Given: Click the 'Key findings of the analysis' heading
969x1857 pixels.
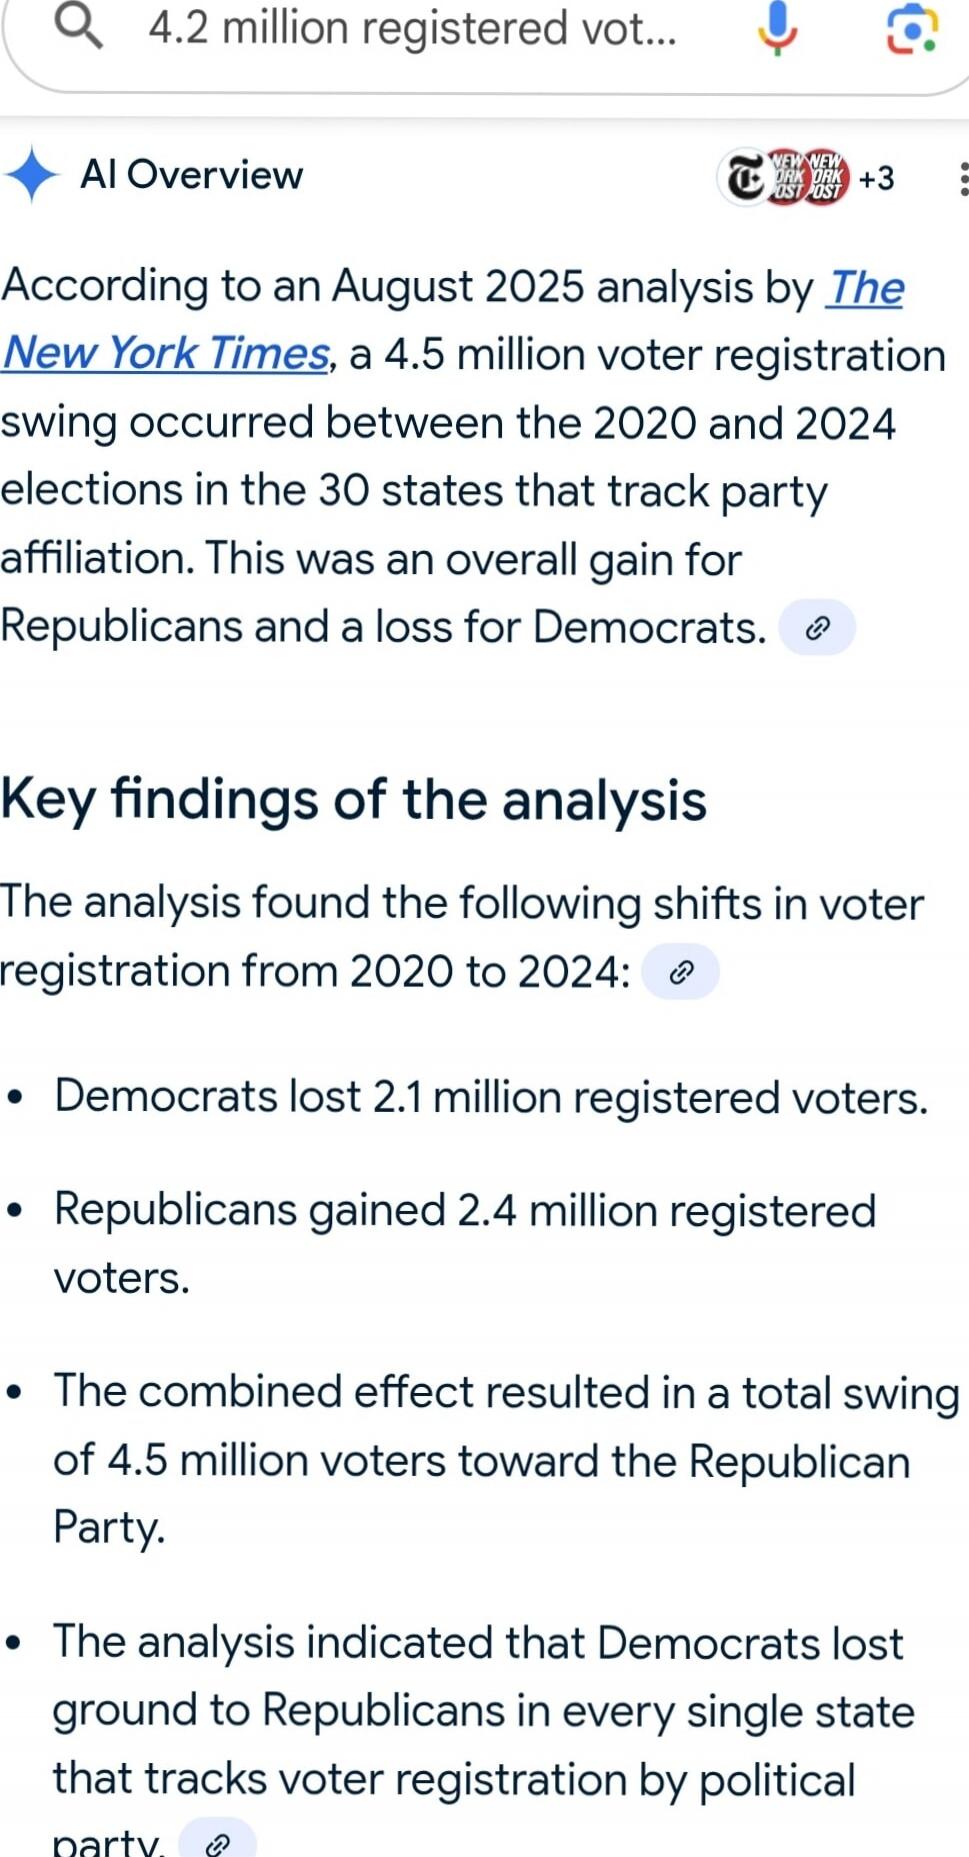Looking at the screenshot, I should [x=354, y=800].
